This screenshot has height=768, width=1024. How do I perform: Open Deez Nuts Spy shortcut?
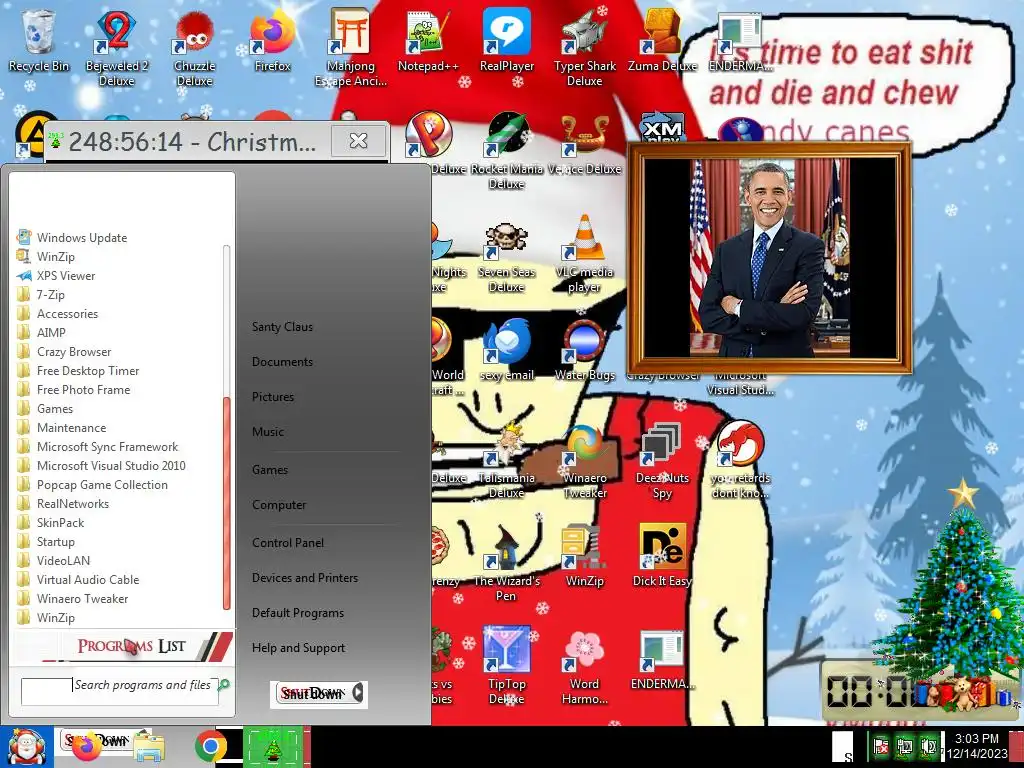point(662,461)
